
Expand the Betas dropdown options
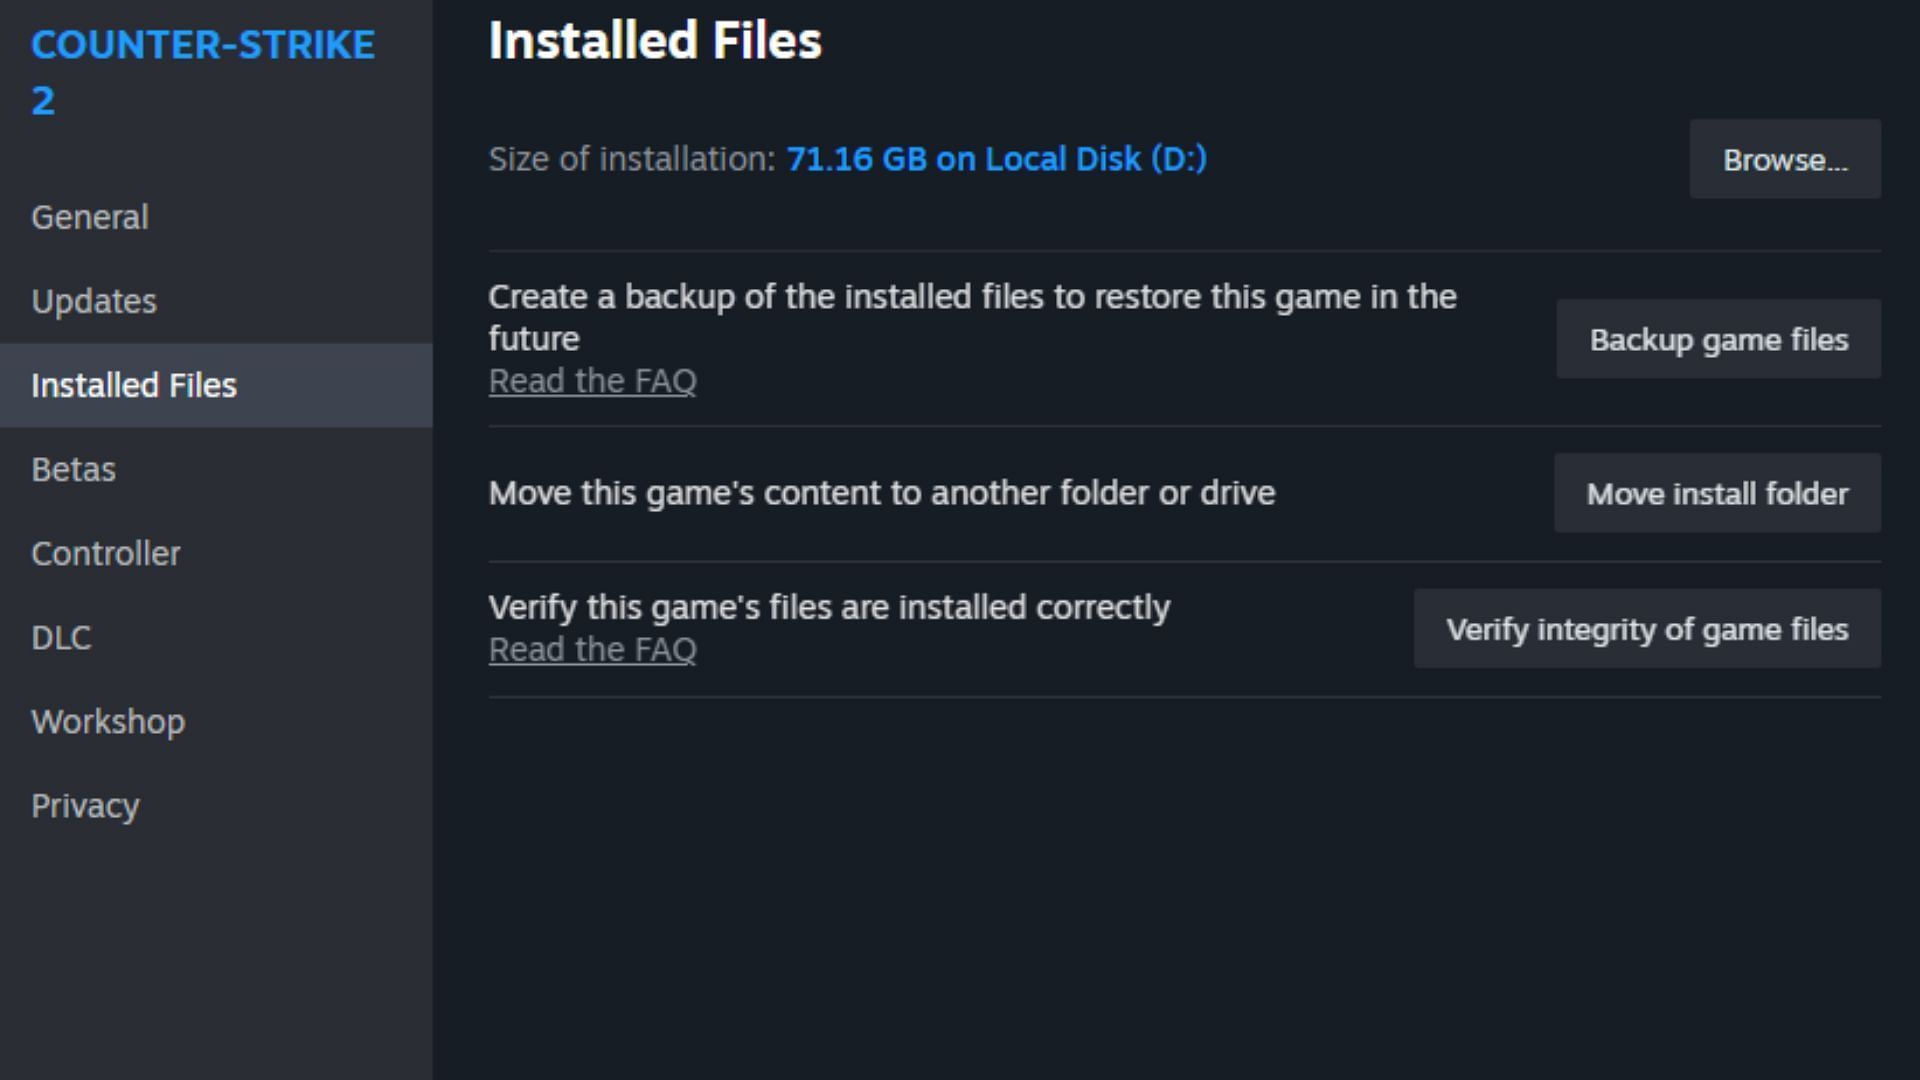(x=73, y=468)
